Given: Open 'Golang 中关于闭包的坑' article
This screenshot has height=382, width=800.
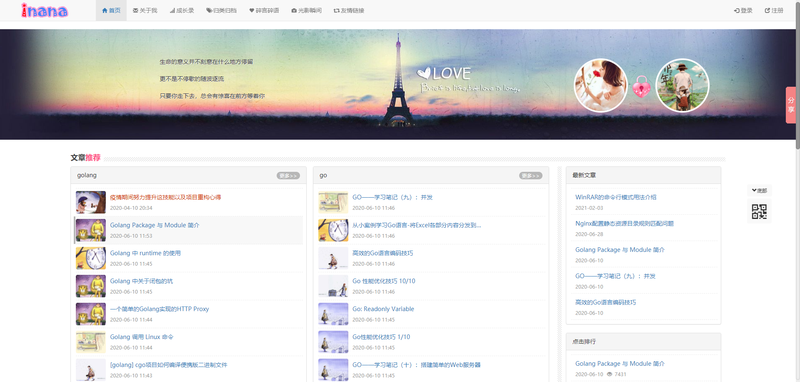Looking at the screenshot, I should tap(141, 281).
